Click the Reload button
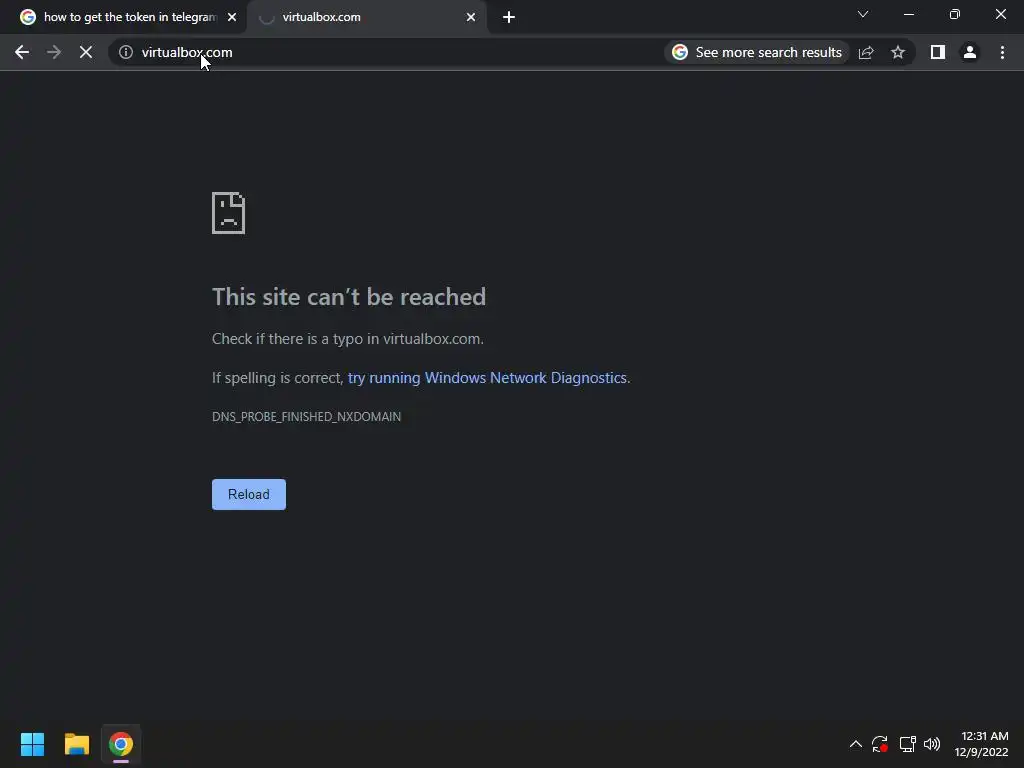Image resolution: width=1024 pixels, height=768 pixels. tap(249, 494)
